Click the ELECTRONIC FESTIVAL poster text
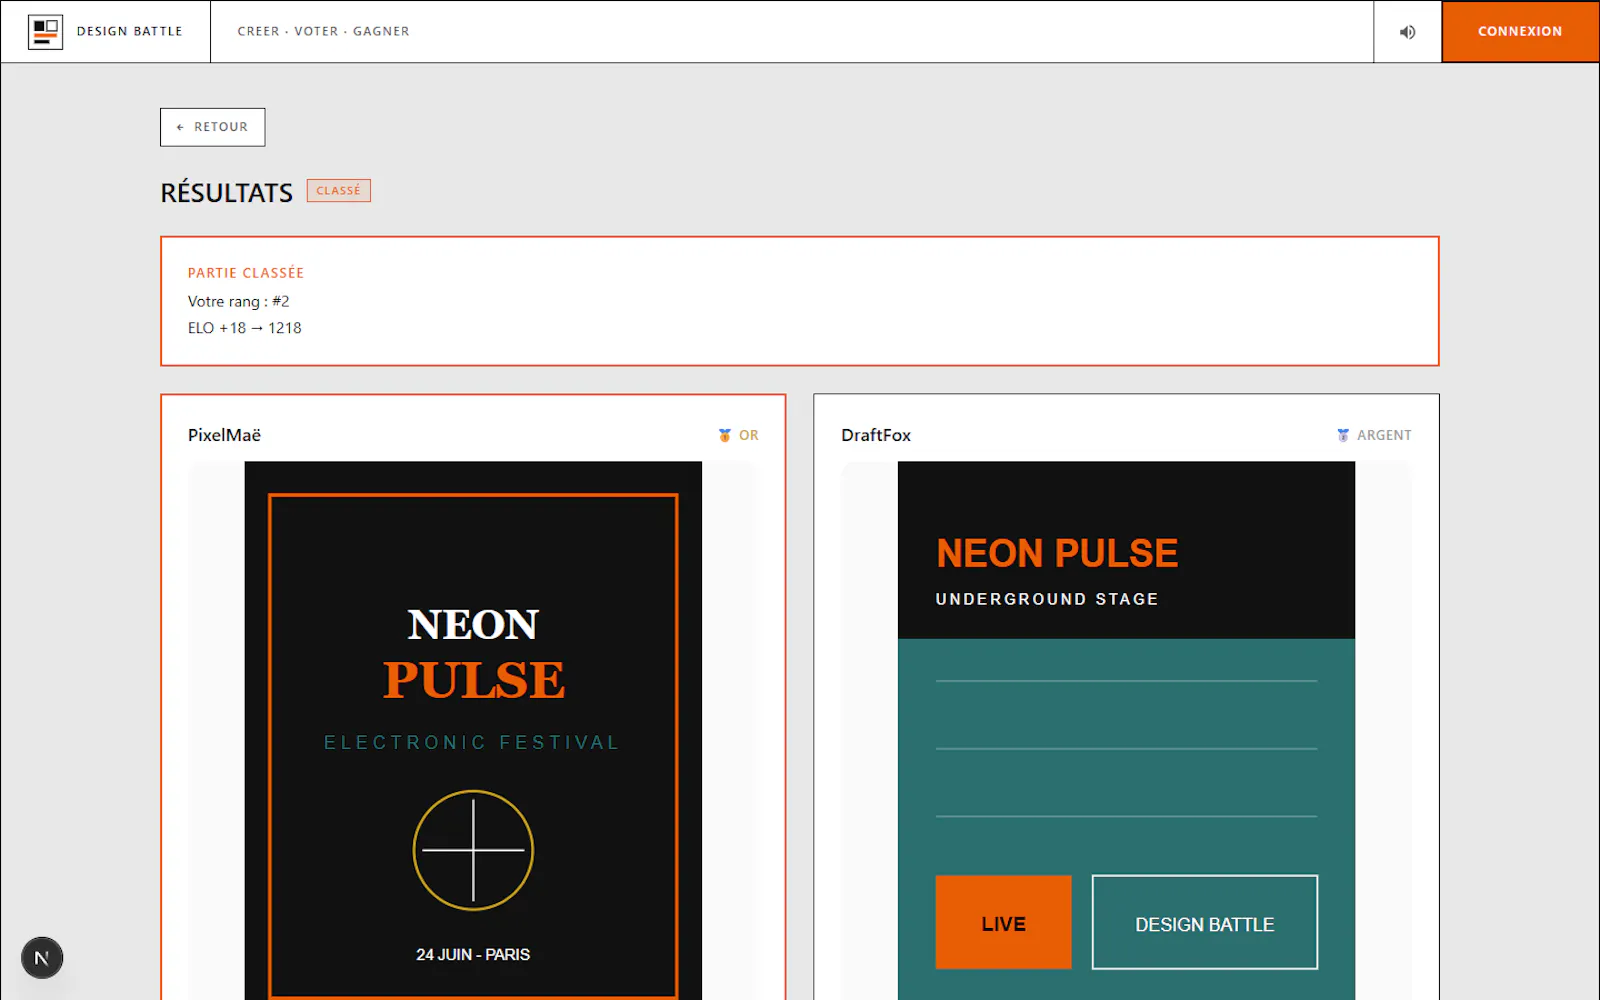The width and height of the screenshot is (1600, 1000). click(x=472, y=742)
